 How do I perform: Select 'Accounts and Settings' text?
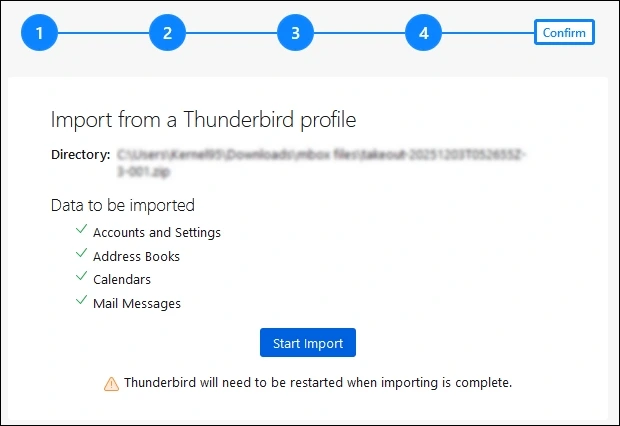157,233
